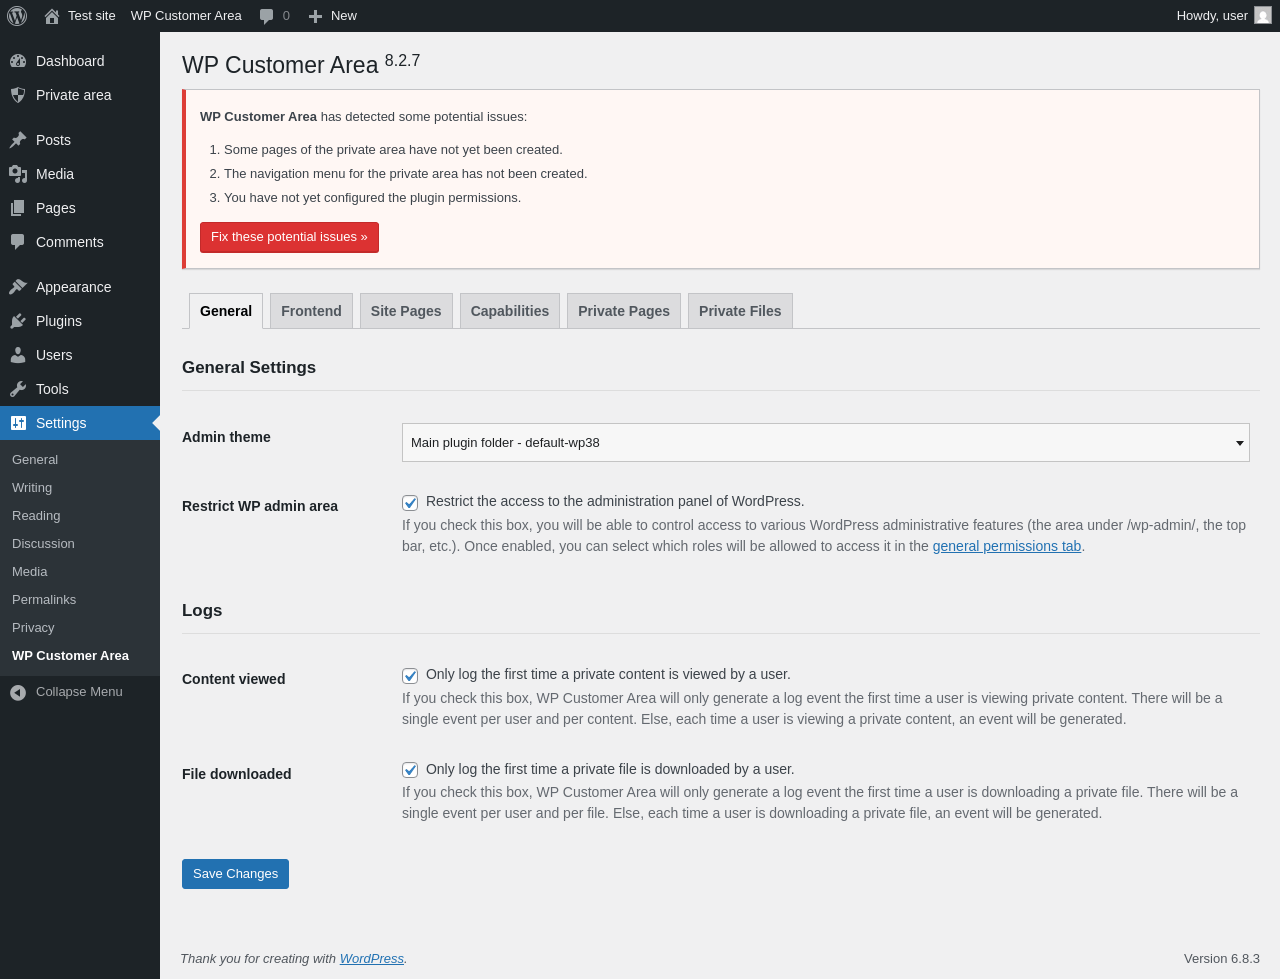Click the Plugins plug icon
This screenshot has height=979, width=1280.
click(18, 321)
